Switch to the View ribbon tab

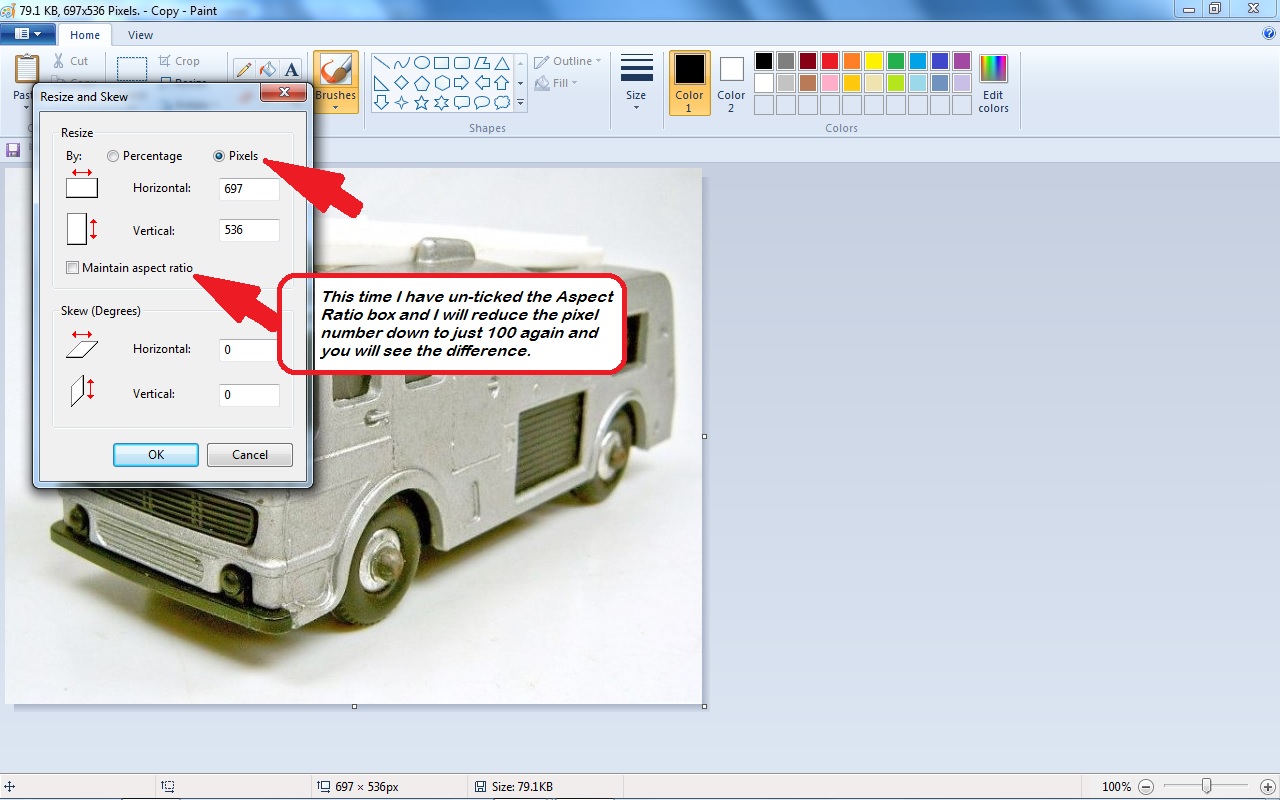[140, 35]
